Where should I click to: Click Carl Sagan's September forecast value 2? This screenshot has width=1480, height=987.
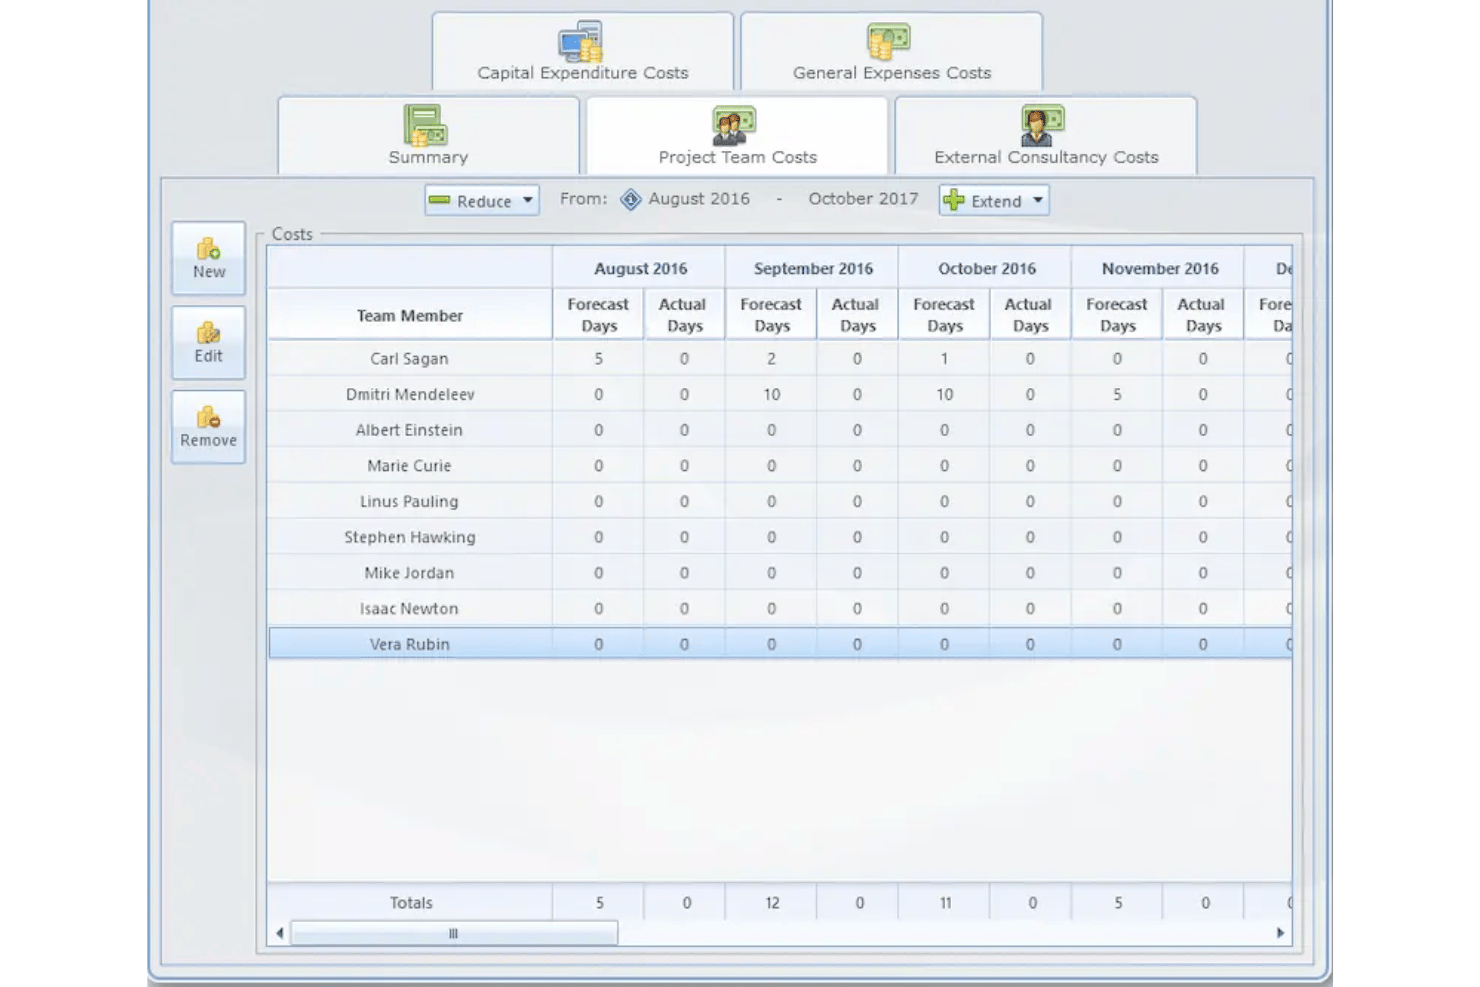click(x=771, y=359)
